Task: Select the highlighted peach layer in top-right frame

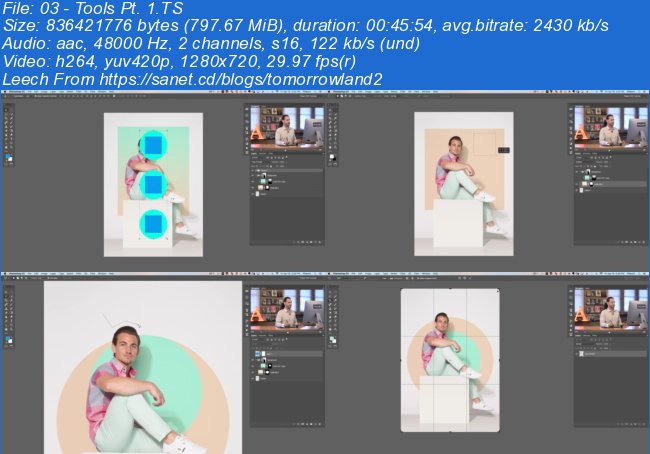Action: 611,184
